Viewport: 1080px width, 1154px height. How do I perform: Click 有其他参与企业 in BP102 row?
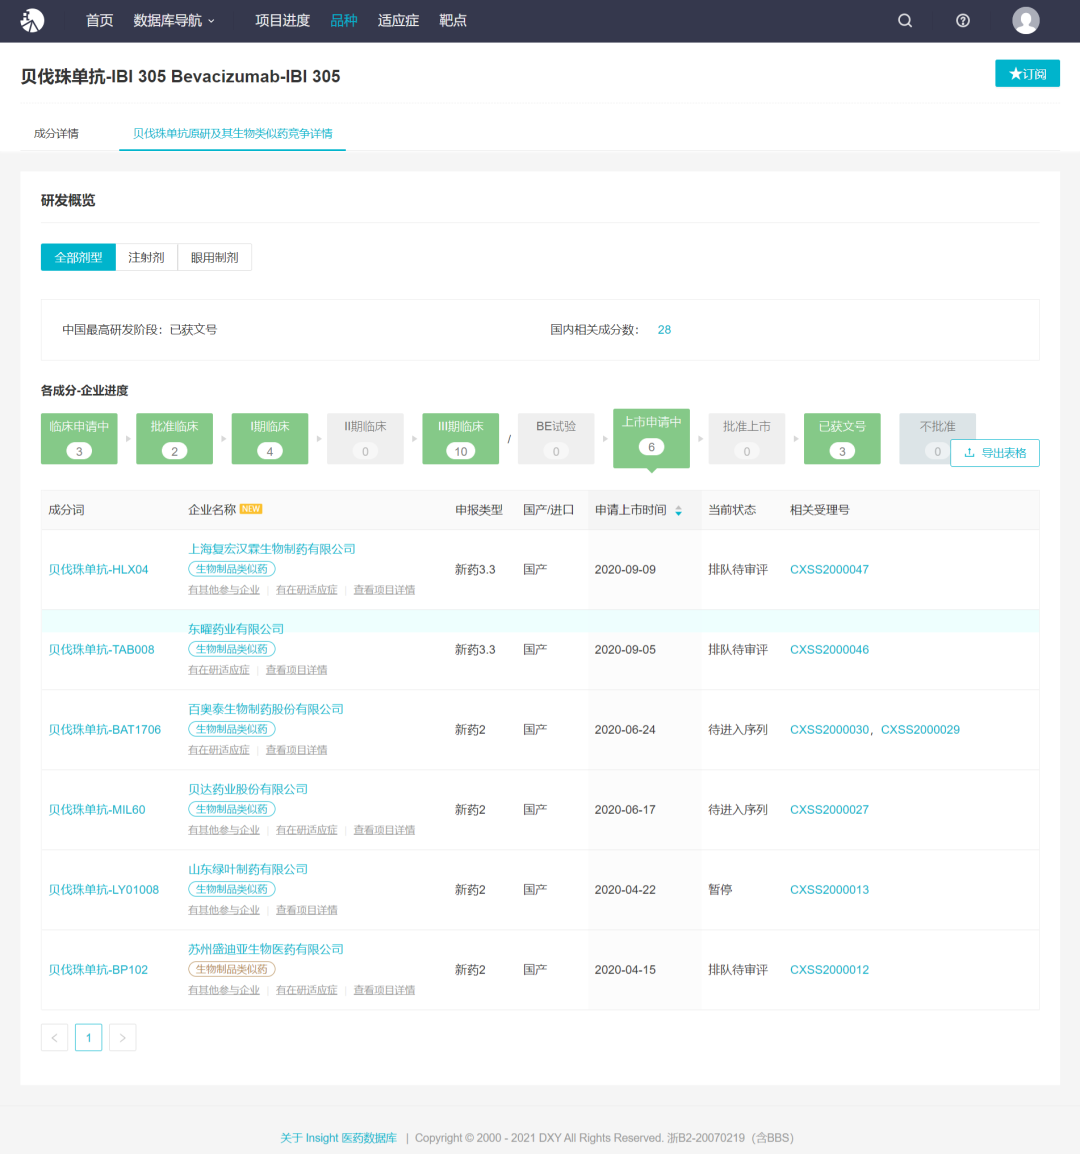tap(224, 991)
